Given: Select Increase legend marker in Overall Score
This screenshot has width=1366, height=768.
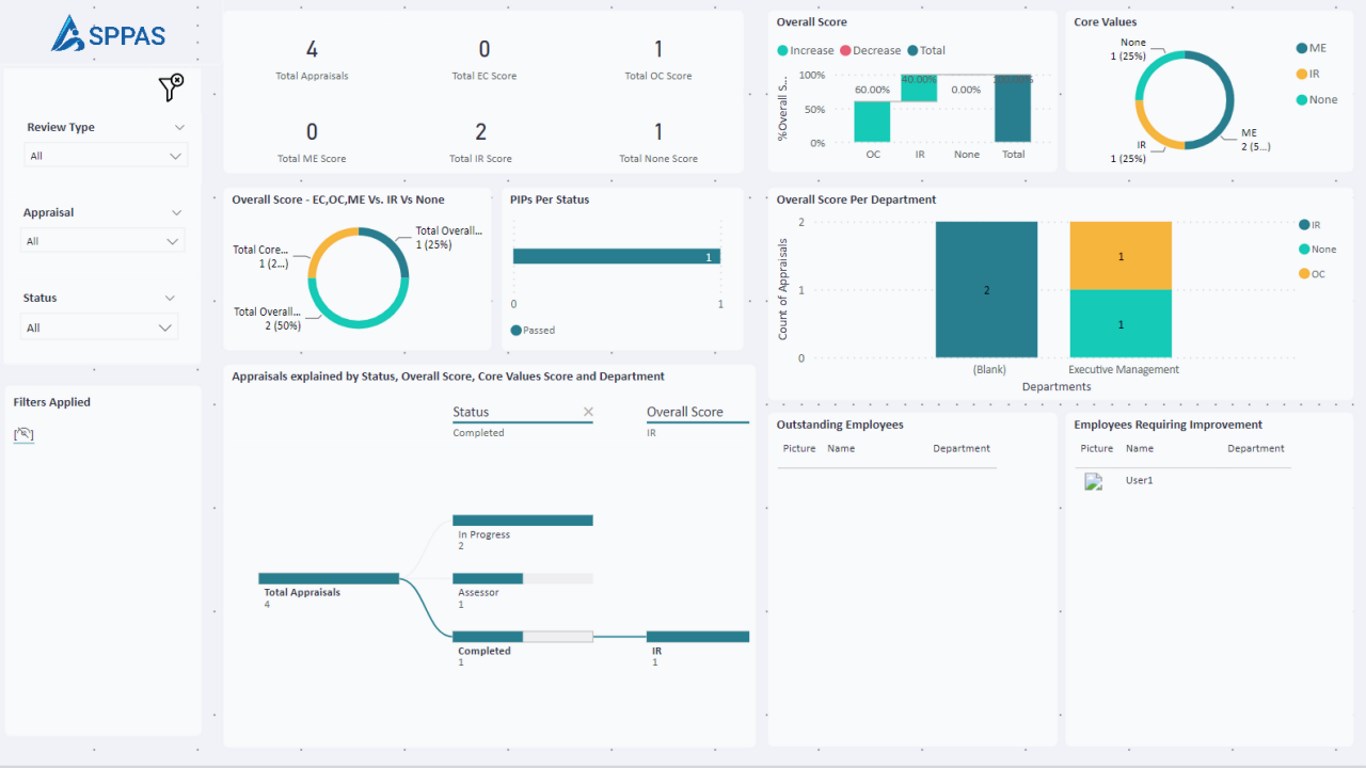Looking at the screenshot, I should click(x=782, y=51).
